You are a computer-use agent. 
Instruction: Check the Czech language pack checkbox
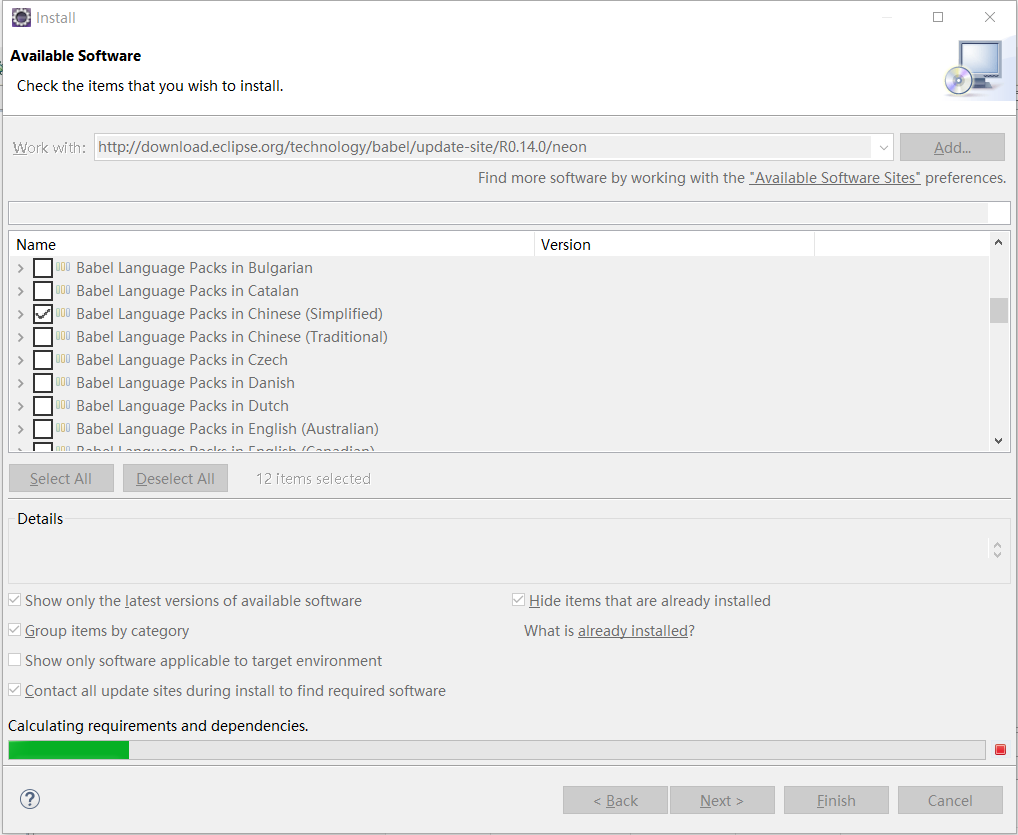point(43,360)
